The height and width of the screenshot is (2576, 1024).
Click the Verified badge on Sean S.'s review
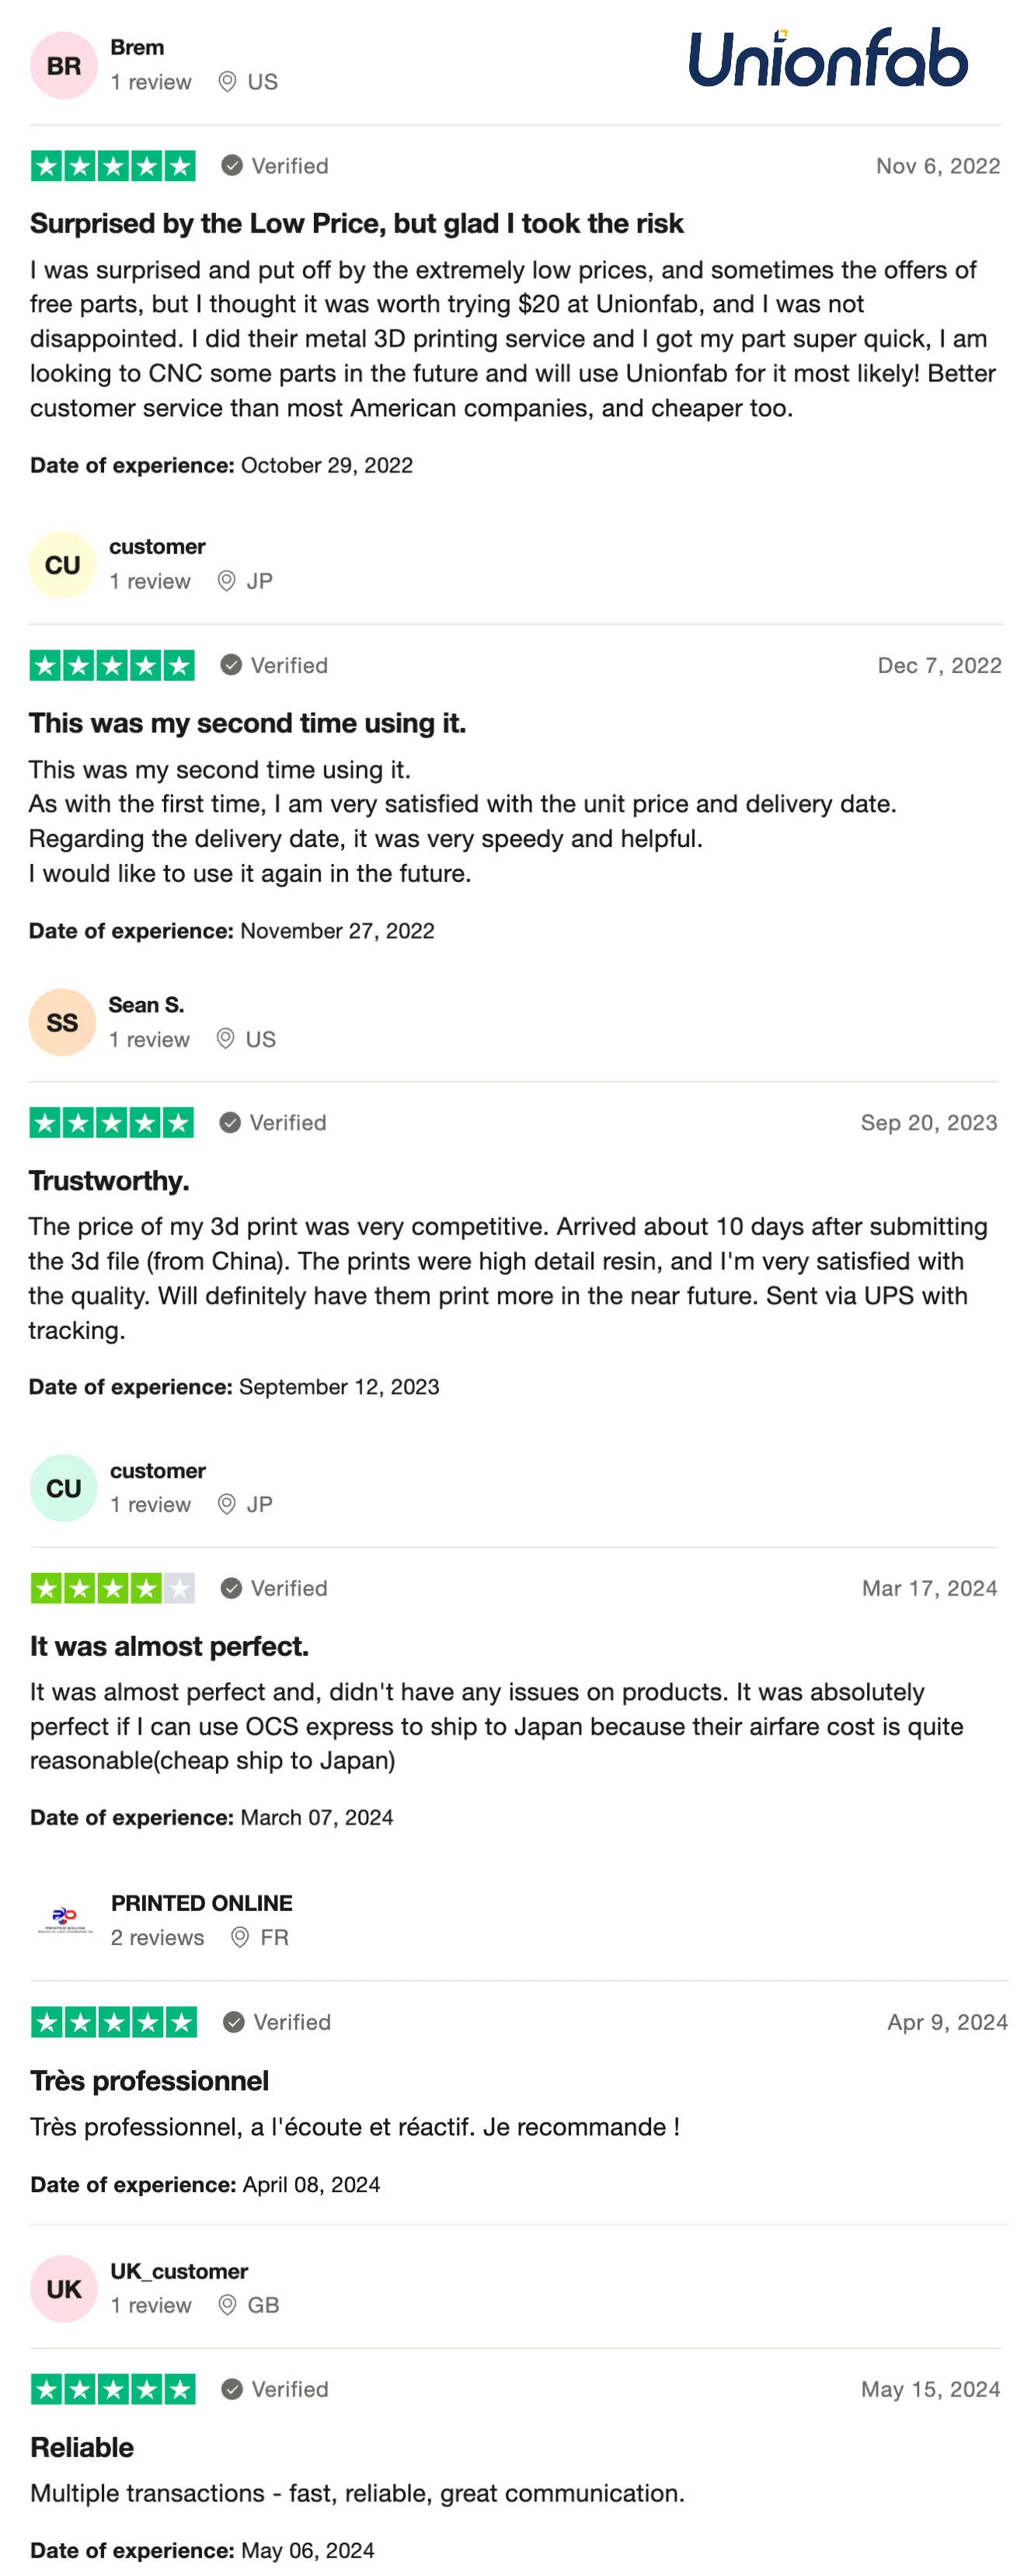coord(273,1123)
